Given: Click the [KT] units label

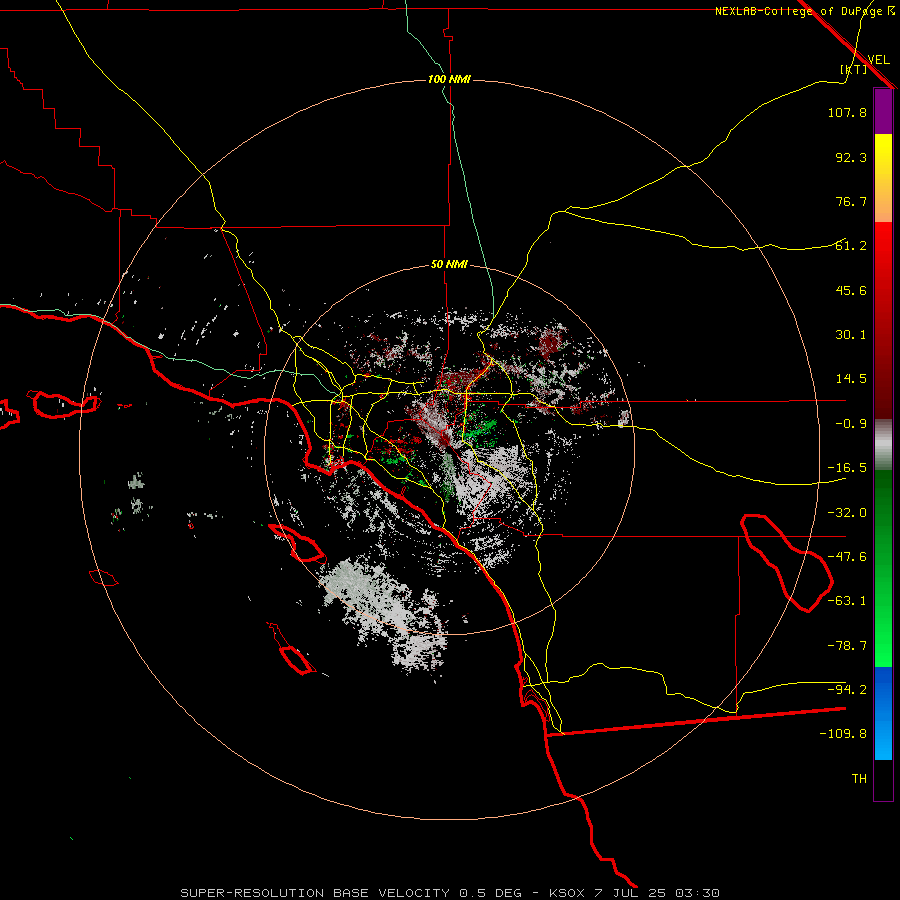Looking at the screenshot, I should 854,69.
